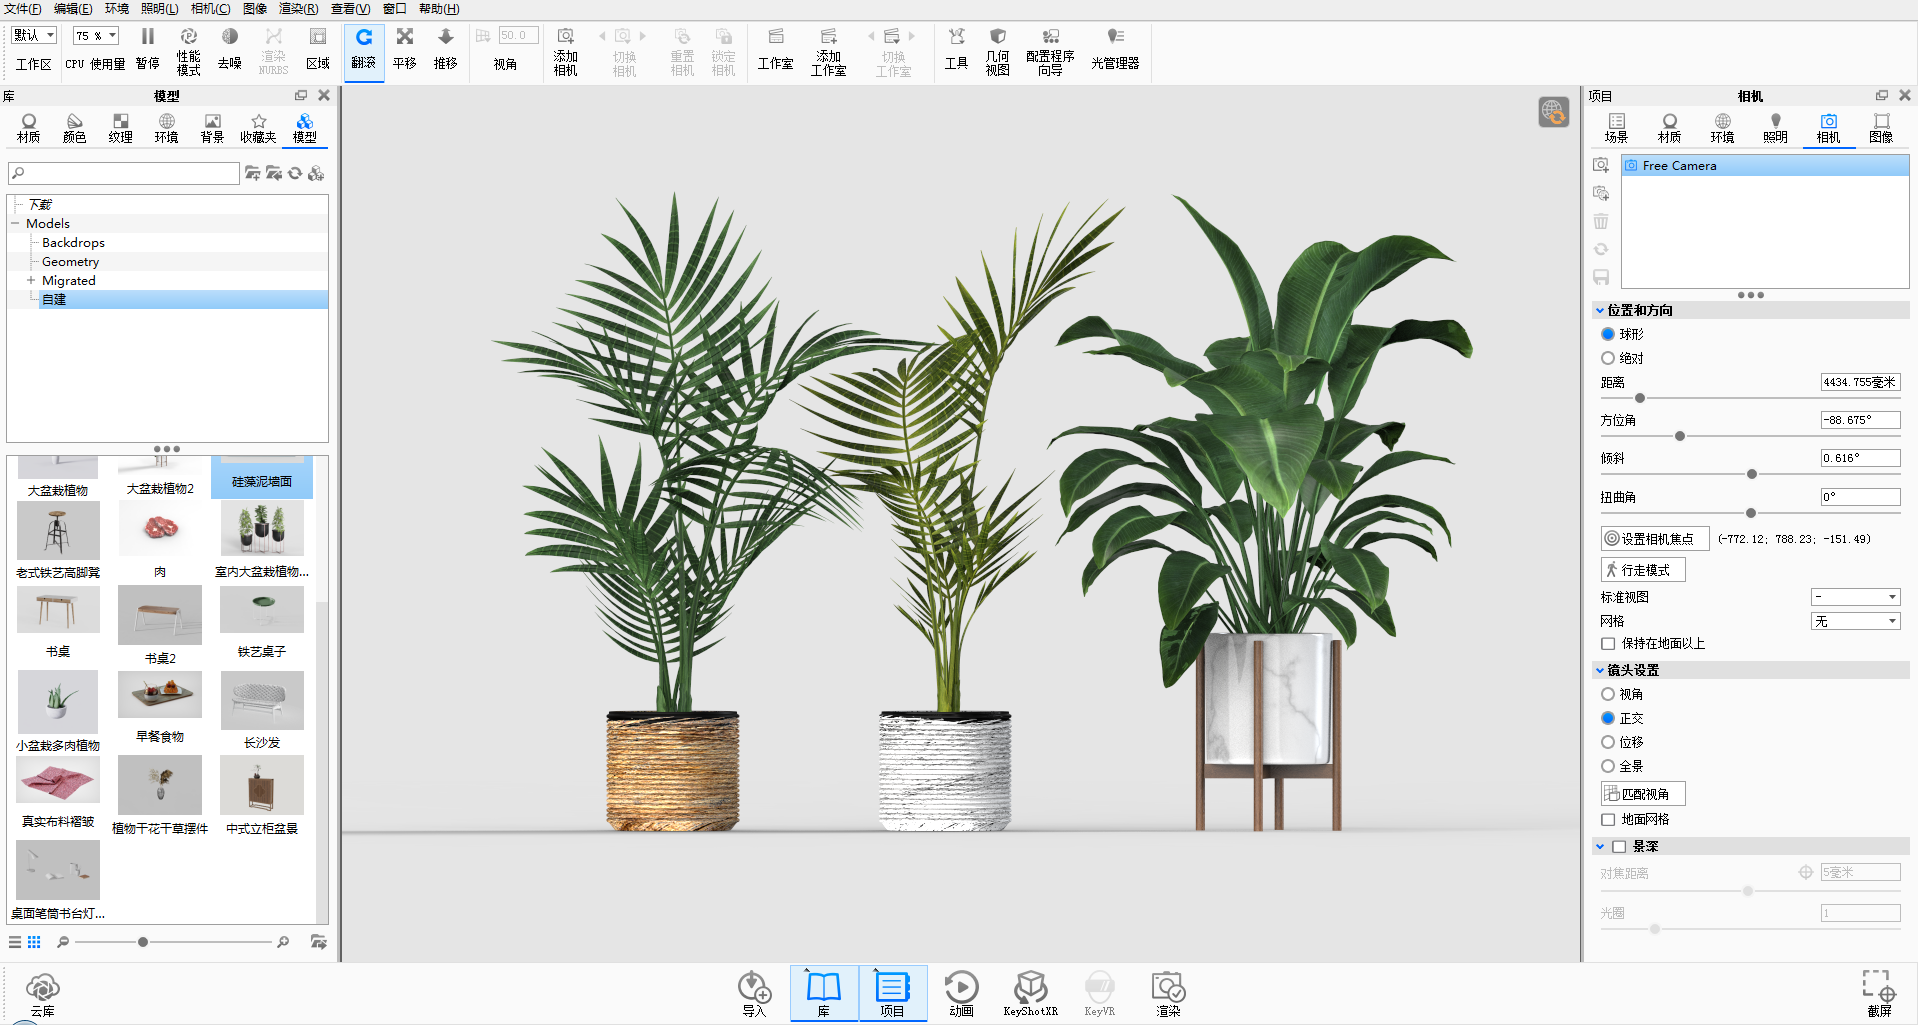Viewport: 1918px width, 1025px height.
Task: Expand the Migrated tree node
Action: 31,280
